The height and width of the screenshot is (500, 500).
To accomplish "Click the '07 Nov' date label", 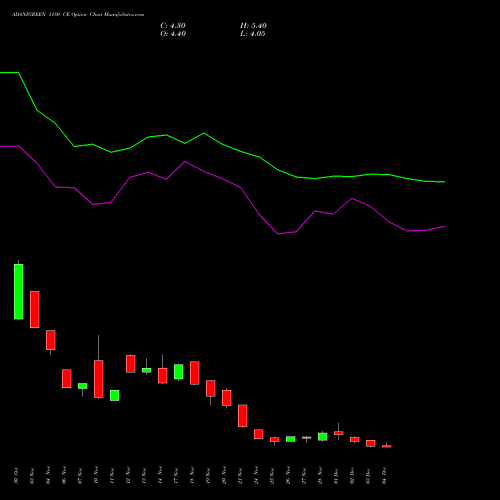I will click(80, 476).
